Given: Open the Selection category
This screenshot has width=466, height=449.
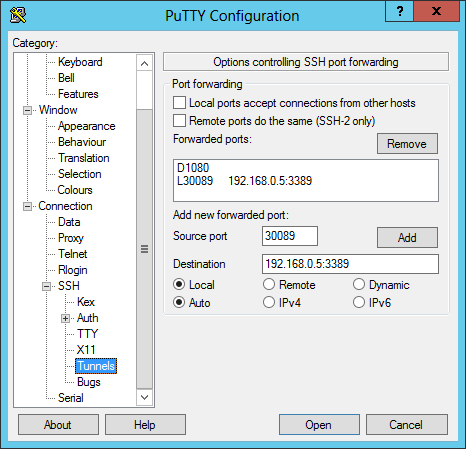Looking at the screenshot, I should (x=79, y=174).
